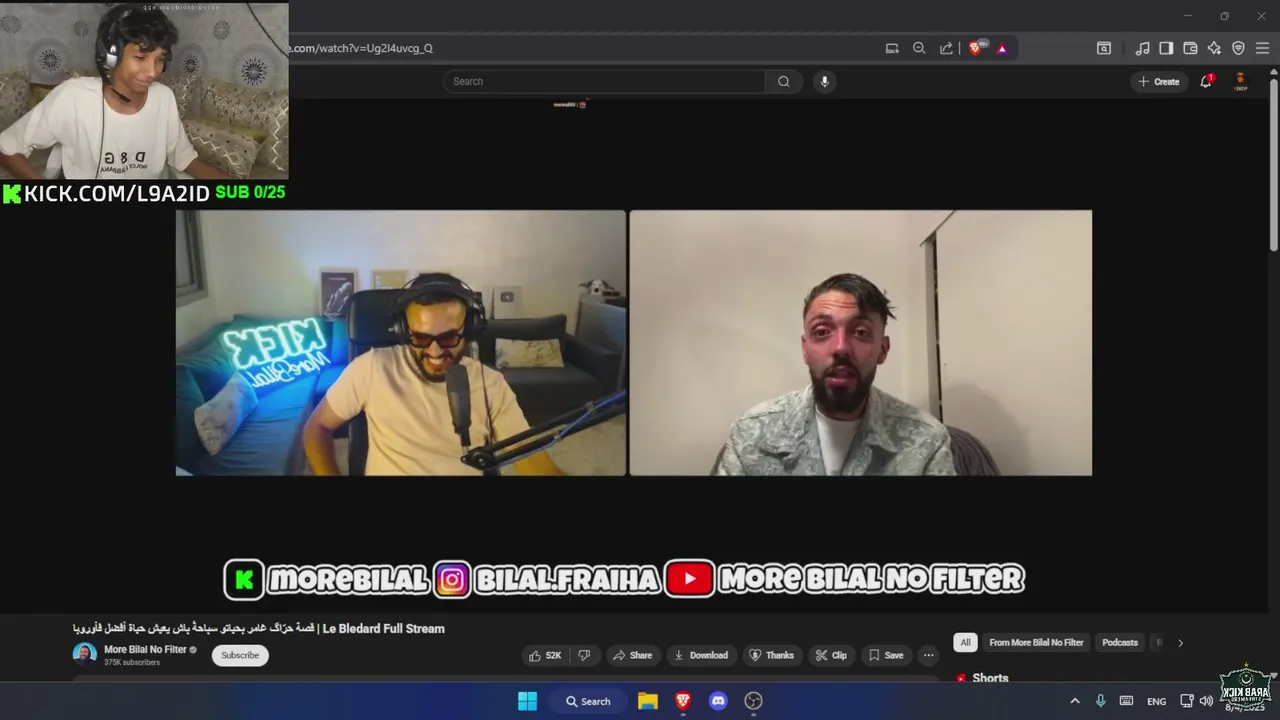Image resolution: width=1280 pixels, height=720 pixels.
Task: Click the zoom magnifier in address bar
Action: [919, 48]
